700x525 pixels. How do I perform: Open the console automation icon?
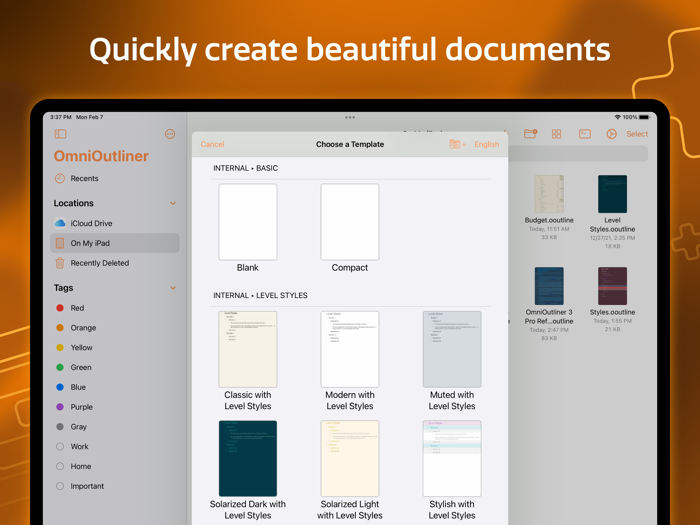pos(585,134)
